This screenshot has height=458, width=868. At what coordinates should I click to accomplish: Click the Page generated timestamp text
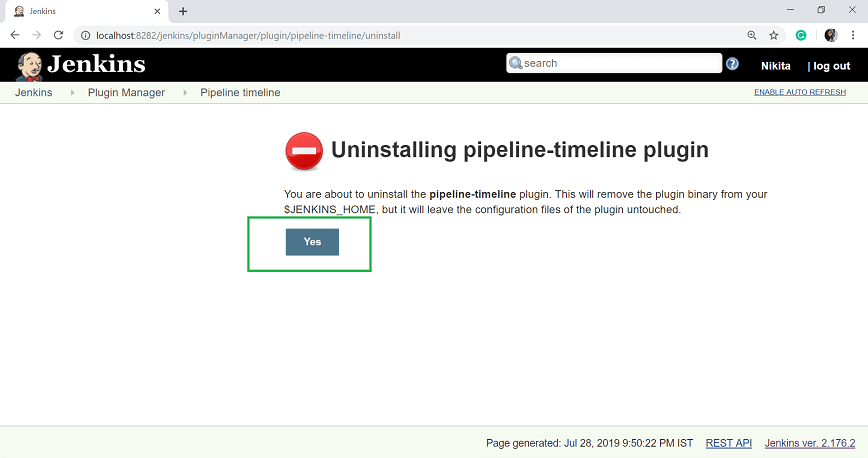click(x=590, y=443)
